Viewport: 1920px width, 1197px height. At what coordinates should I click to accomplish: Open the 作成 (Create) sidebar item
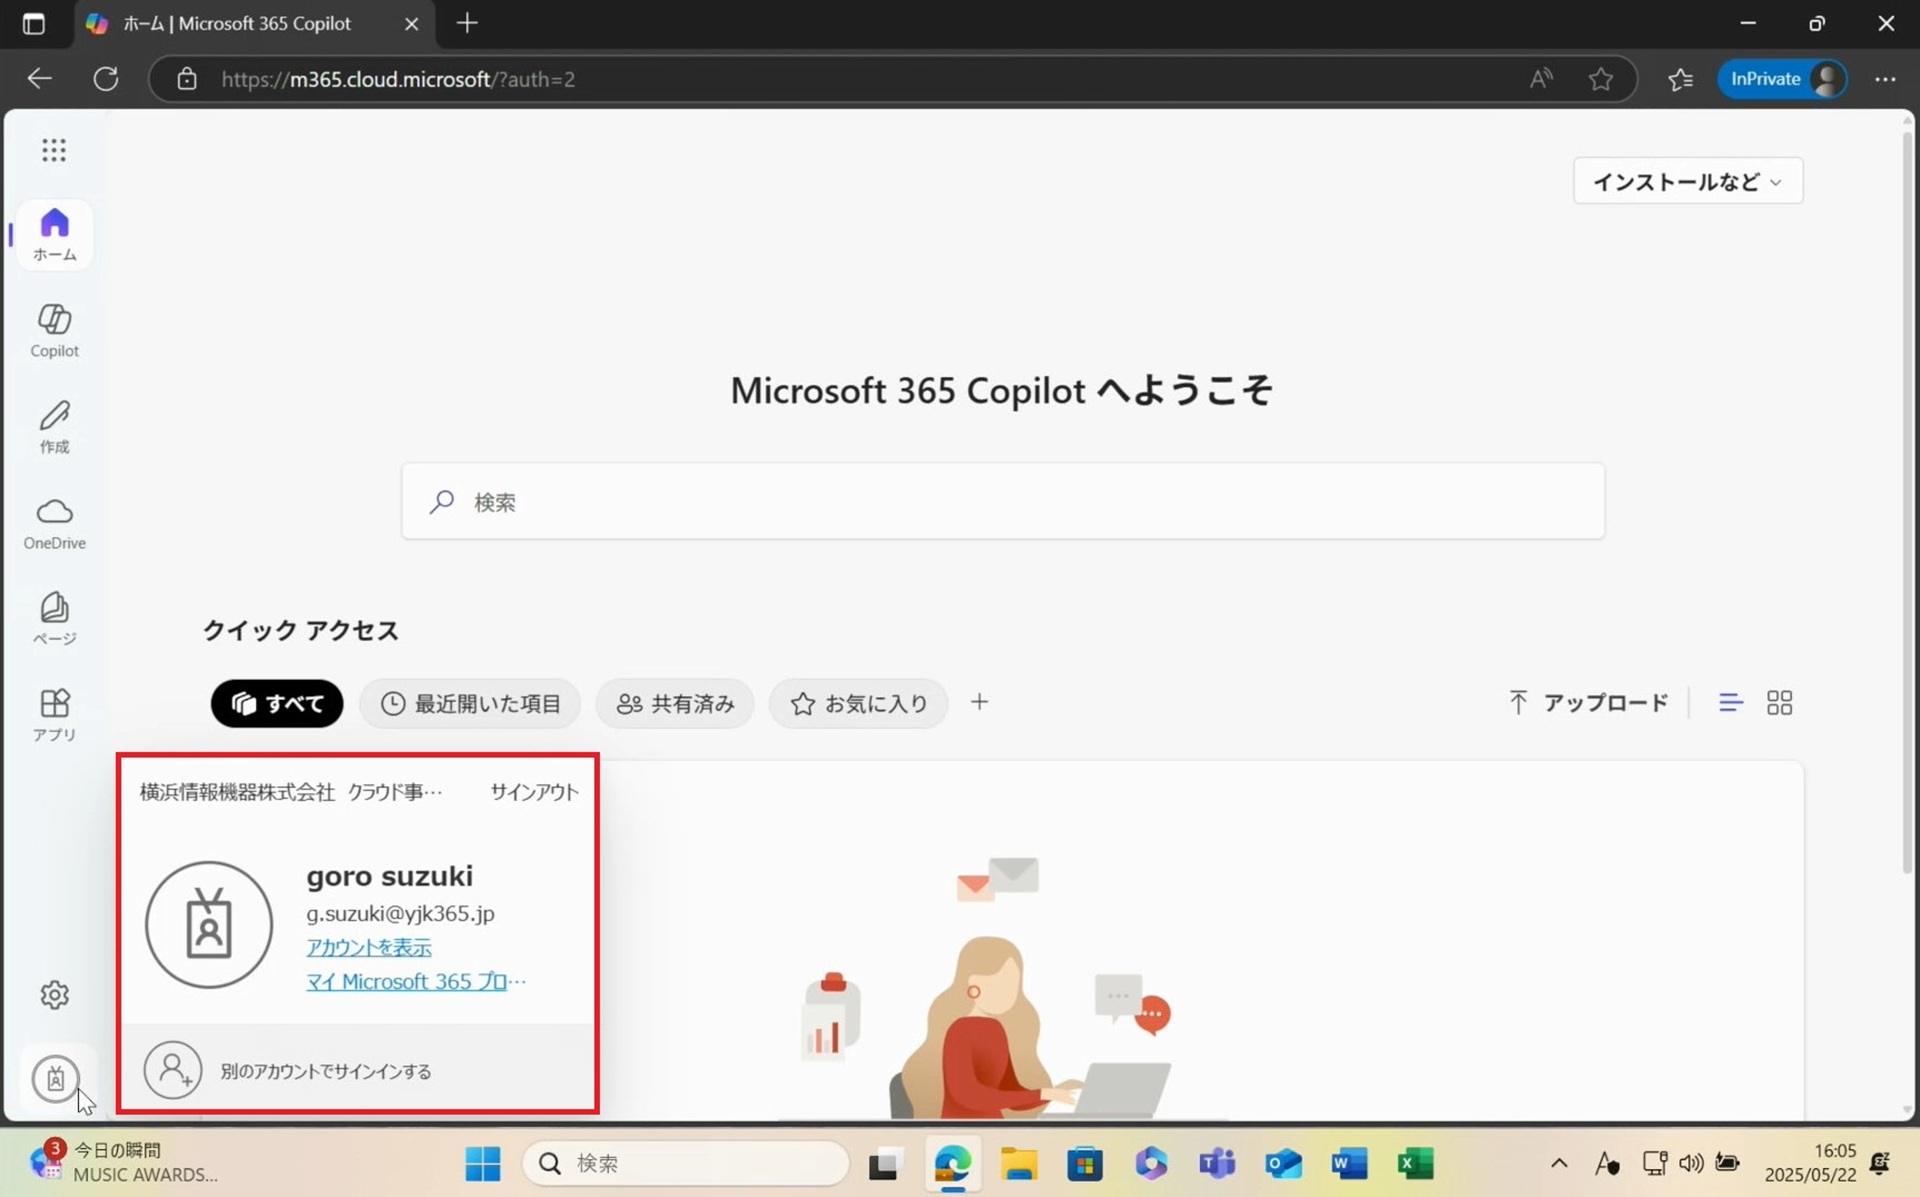[54, 426]
